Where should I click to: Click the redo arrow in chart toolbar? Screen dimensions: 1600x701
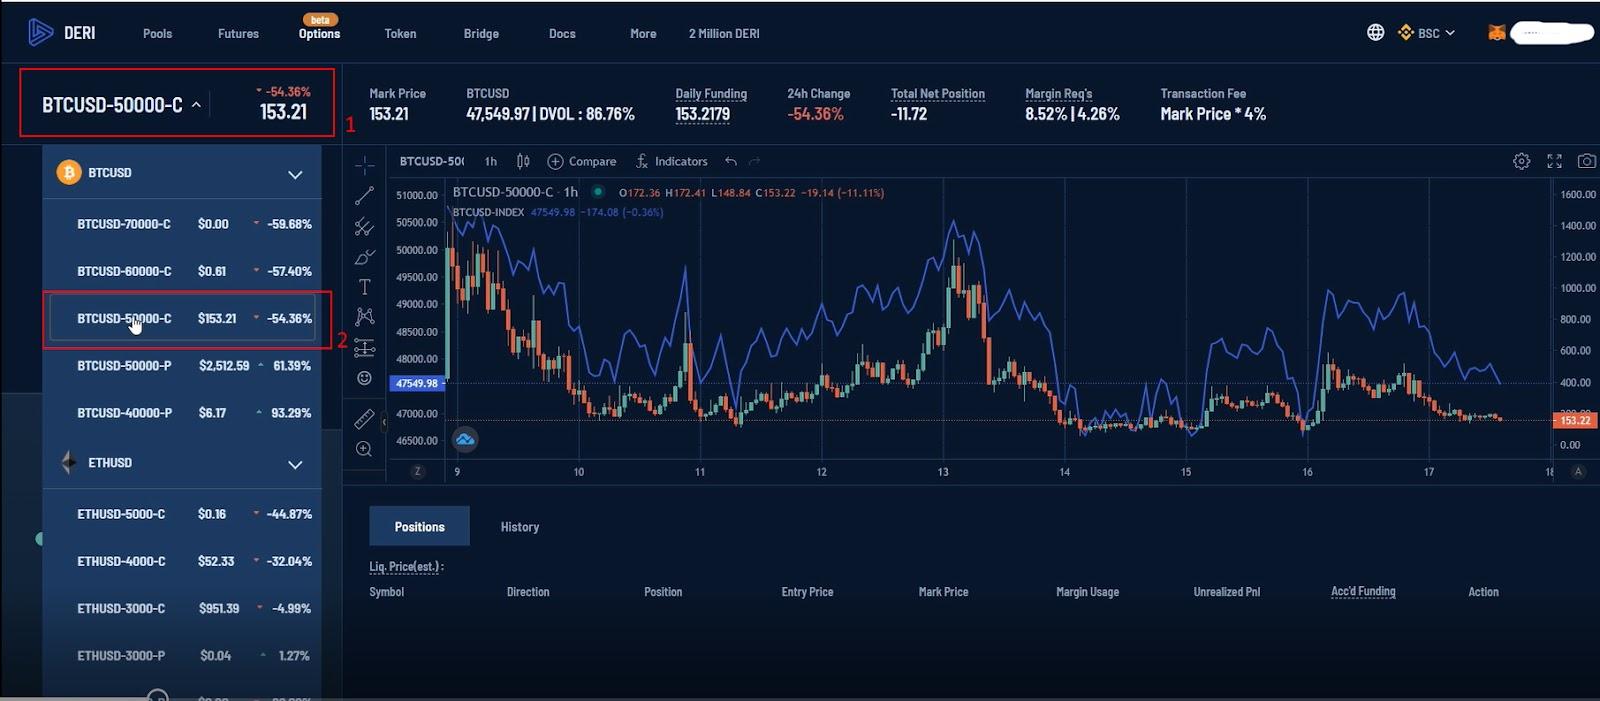(x=755, y=161)
